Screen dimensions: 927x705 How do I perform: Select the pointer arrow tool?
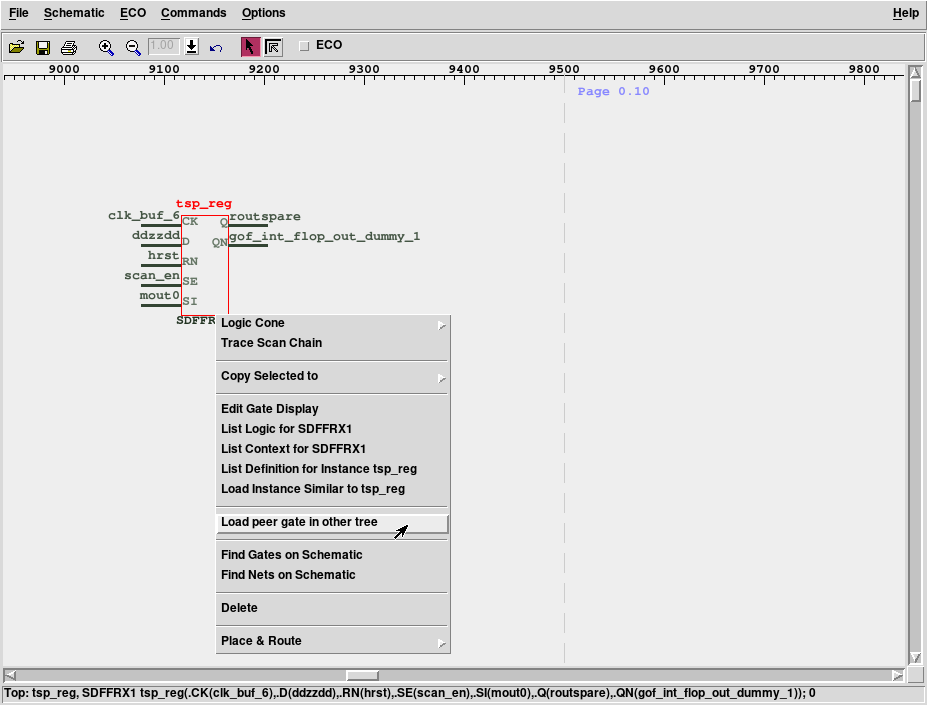250,47
